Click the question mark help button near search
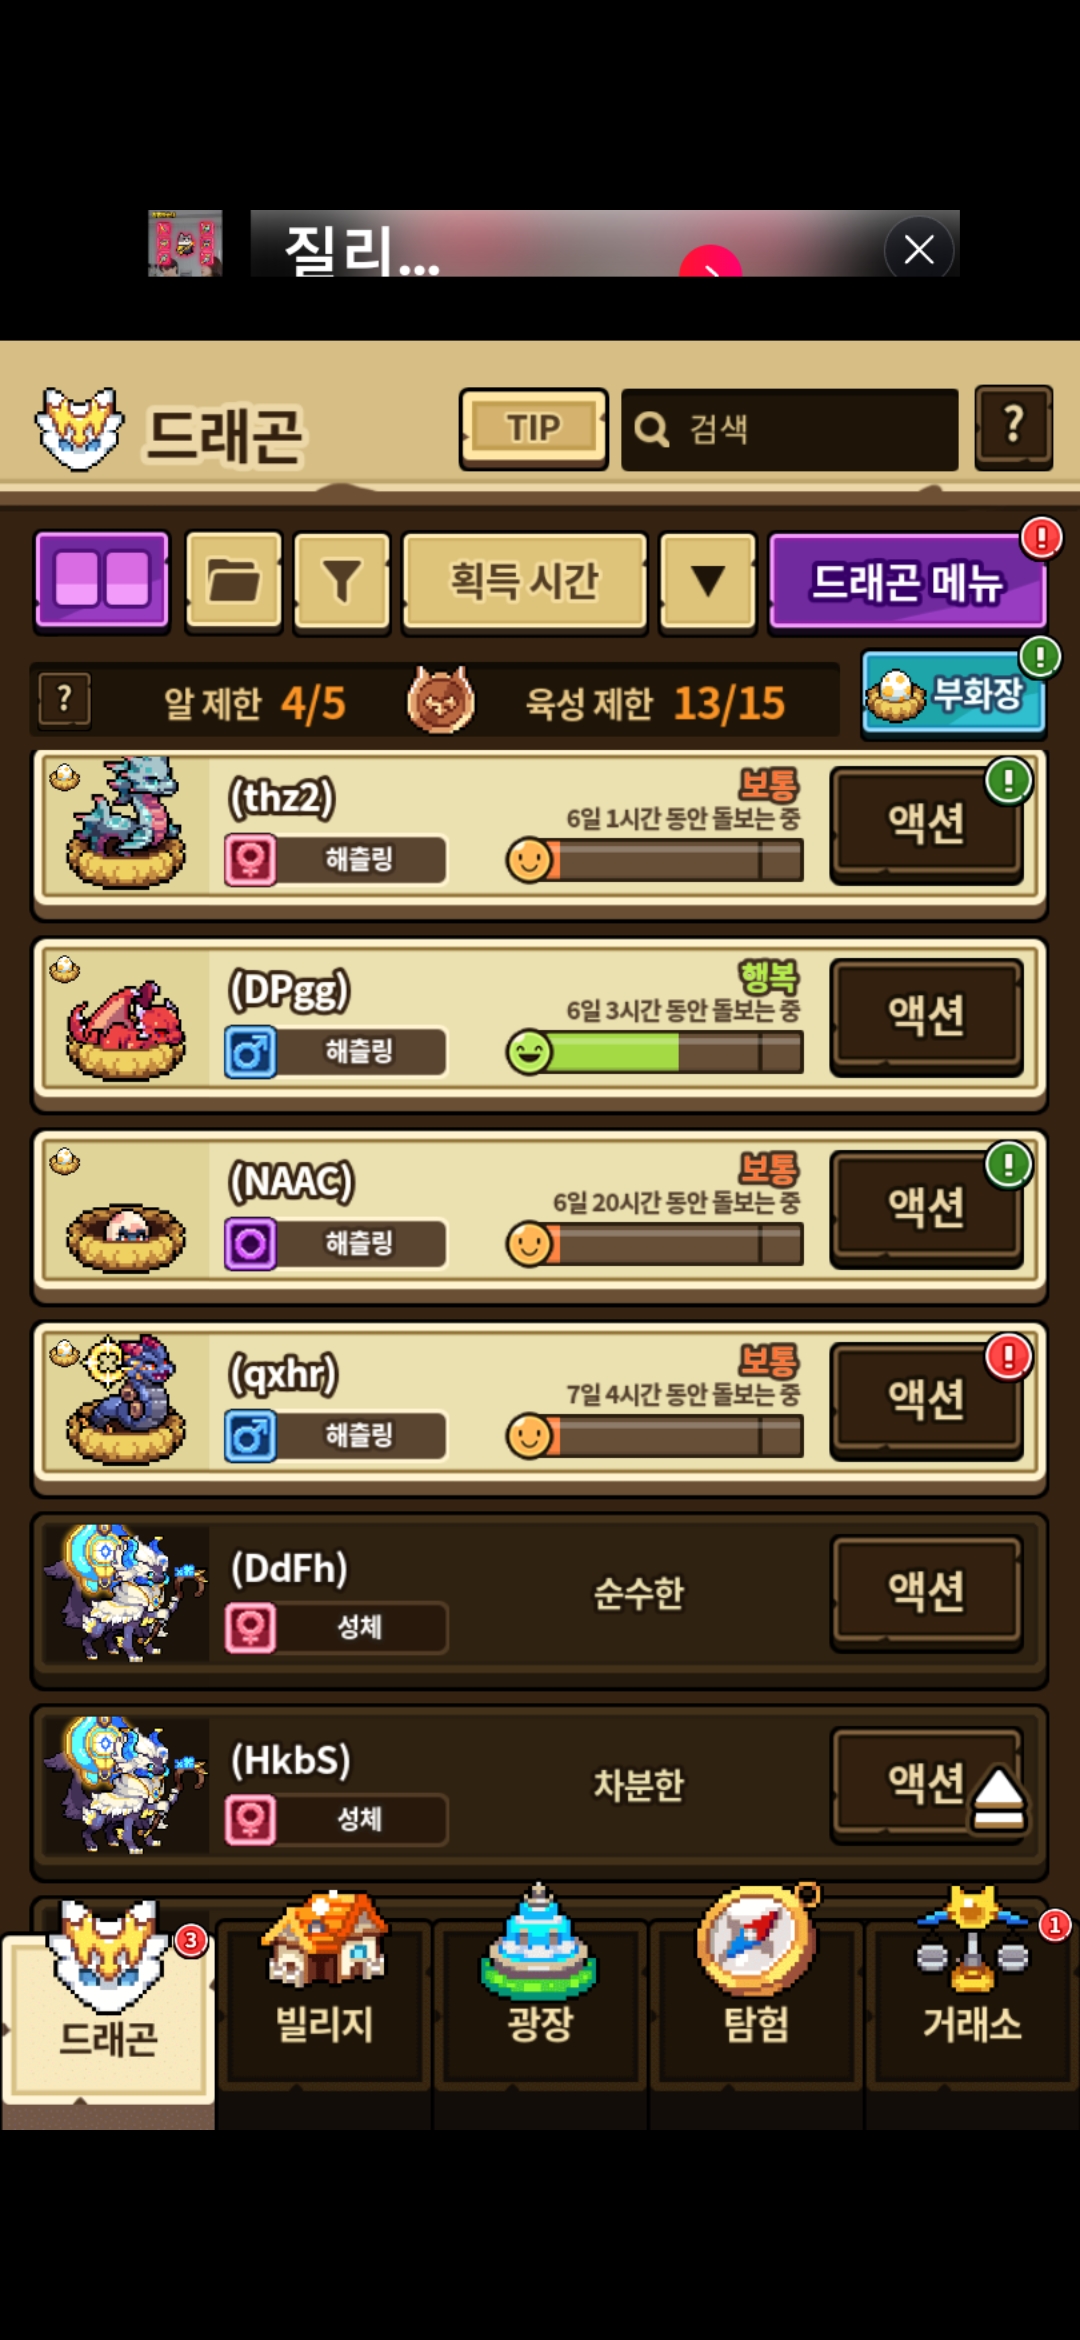Image resolution: width=1080 pixels, height=2340 pixels. pos(1013,427)
